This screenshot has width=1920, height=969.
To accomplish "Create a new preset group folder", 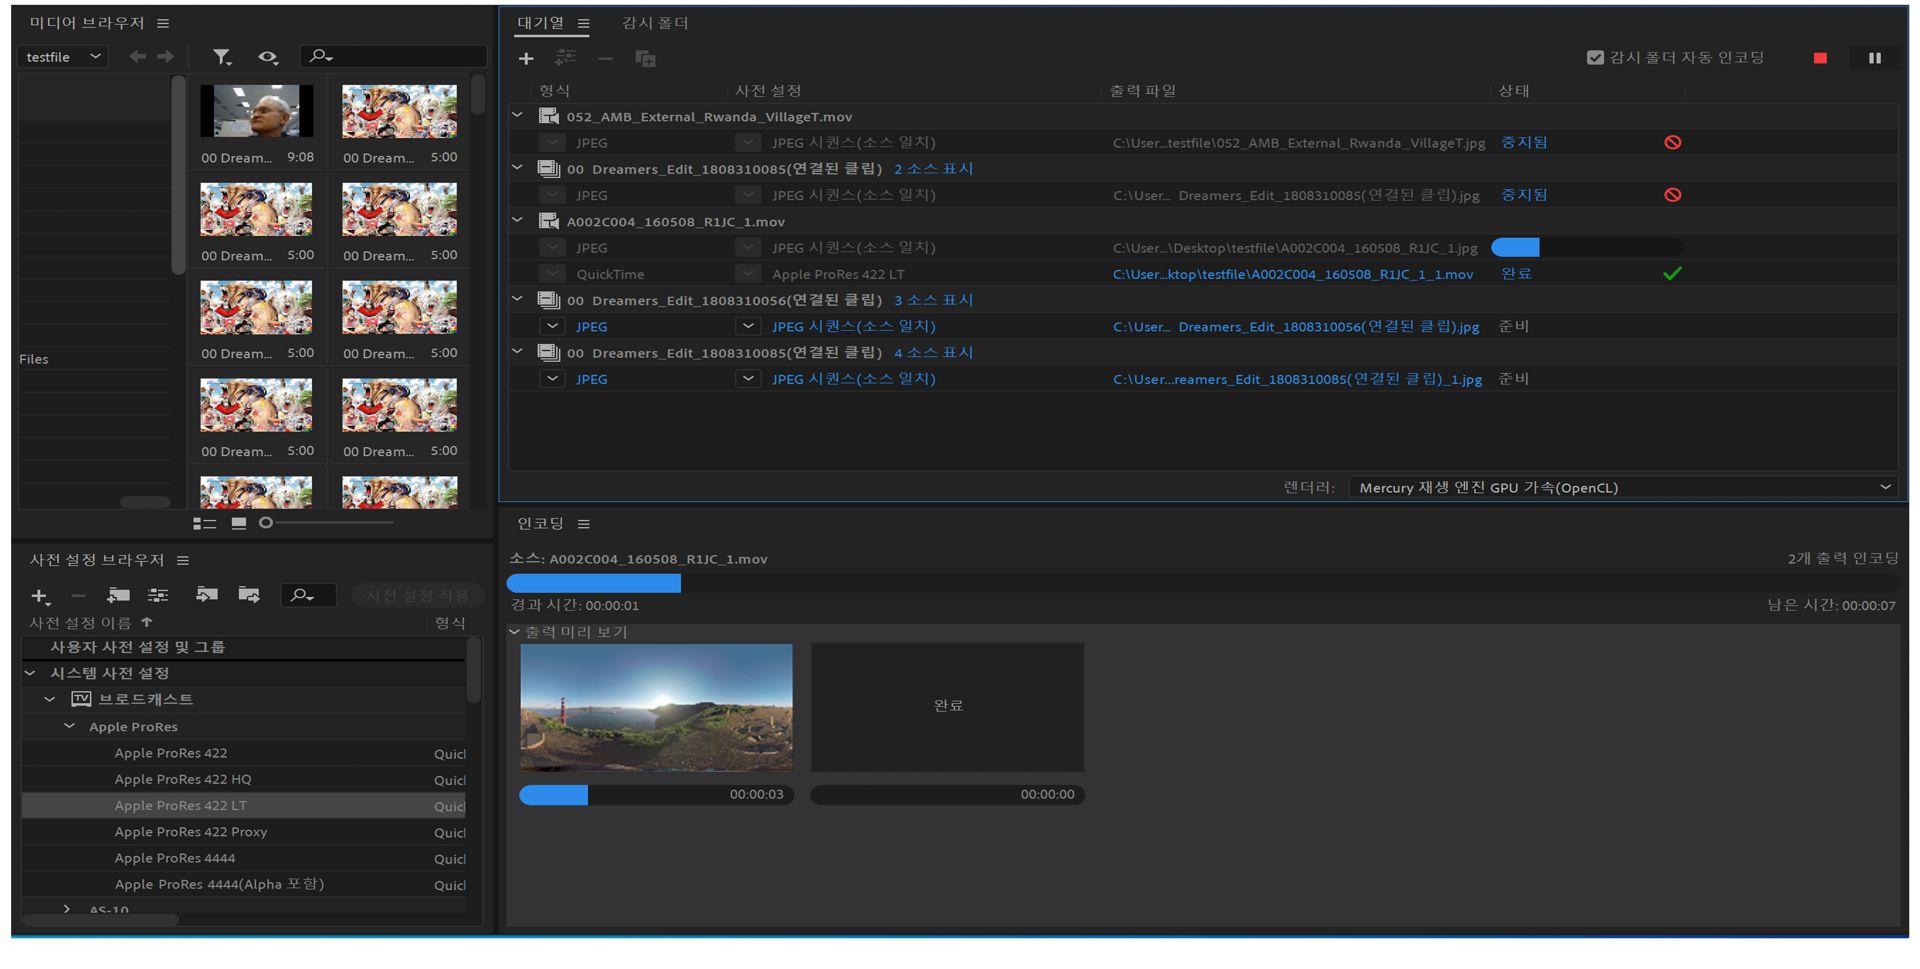I will point(119,595).
